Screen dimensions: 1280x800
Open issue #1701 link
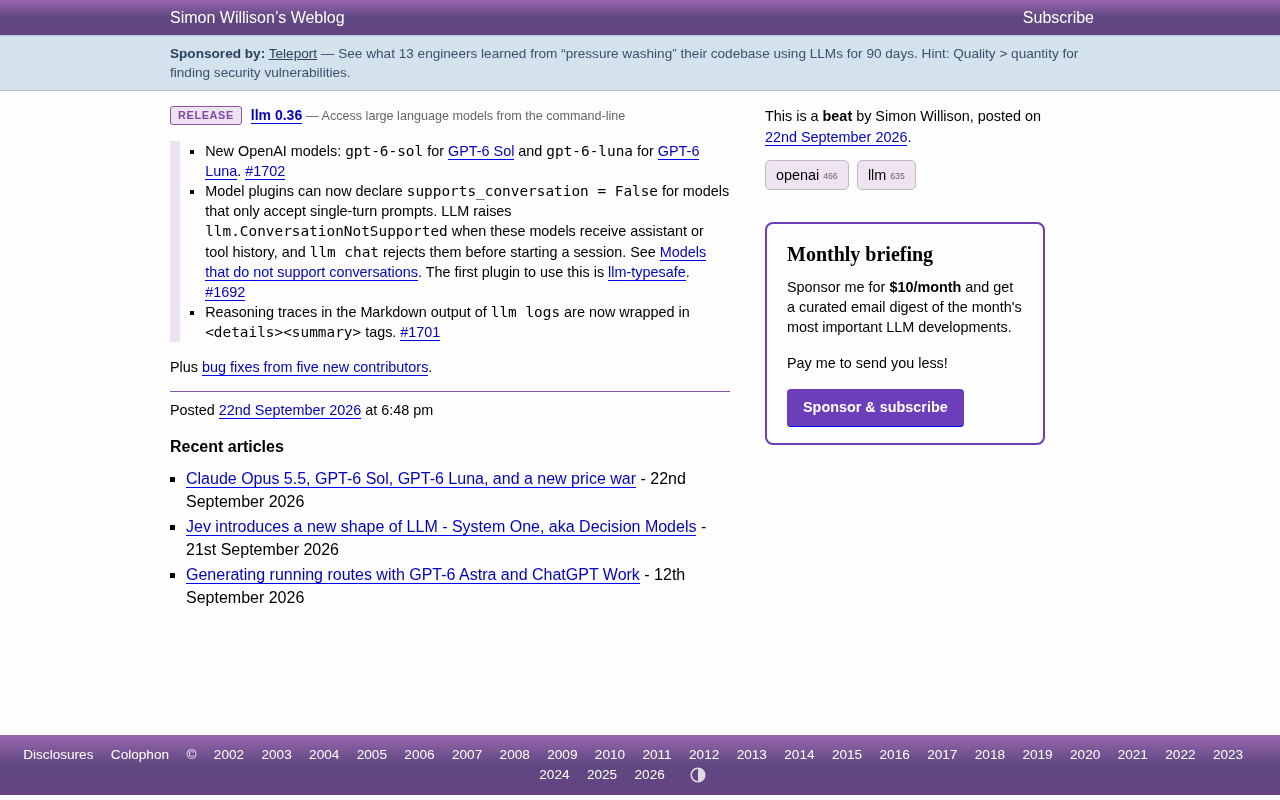[420, 332]
